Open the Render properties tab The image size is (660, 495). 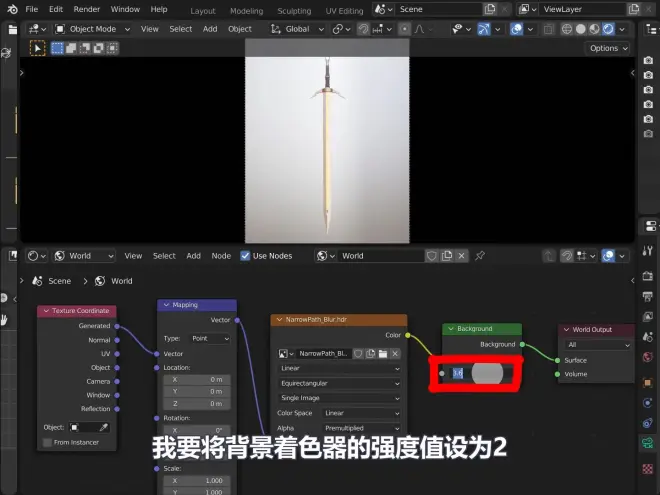(647, 276)
